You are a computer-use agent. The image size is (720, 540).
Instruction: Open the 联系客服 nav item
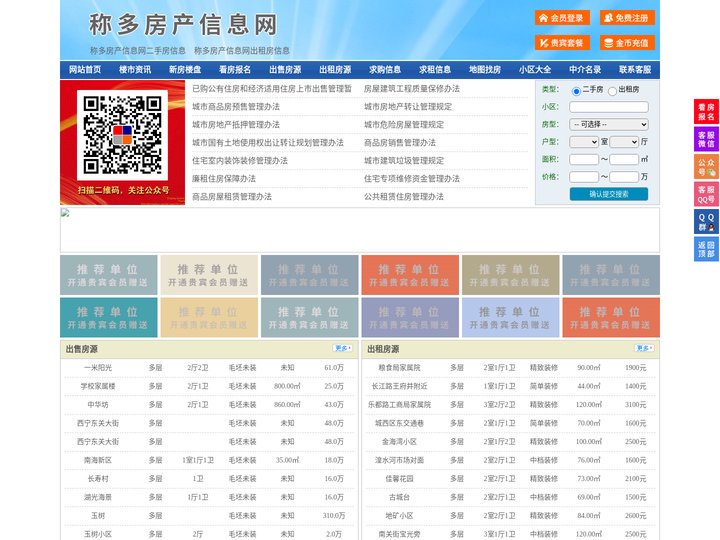coord(635,70)
